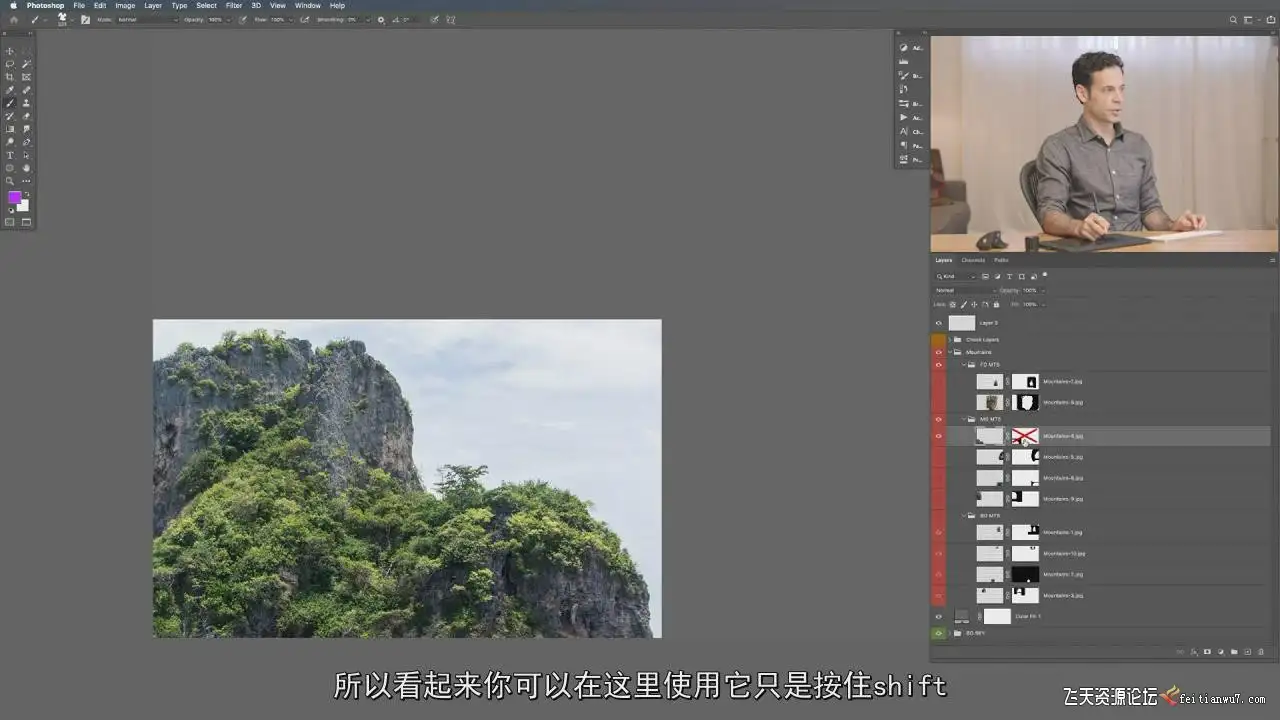Toggle visibility of Color Fill 1 layer
The image size is (1280, 720).
938,616
